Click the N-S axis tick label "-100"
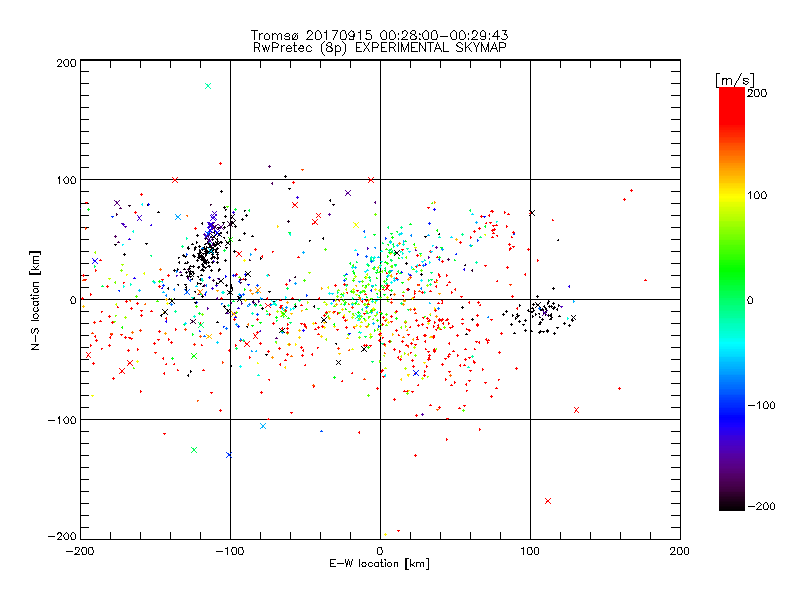This screenshot has height=600, width=800. pyautogui.click(x=62, y=420)
